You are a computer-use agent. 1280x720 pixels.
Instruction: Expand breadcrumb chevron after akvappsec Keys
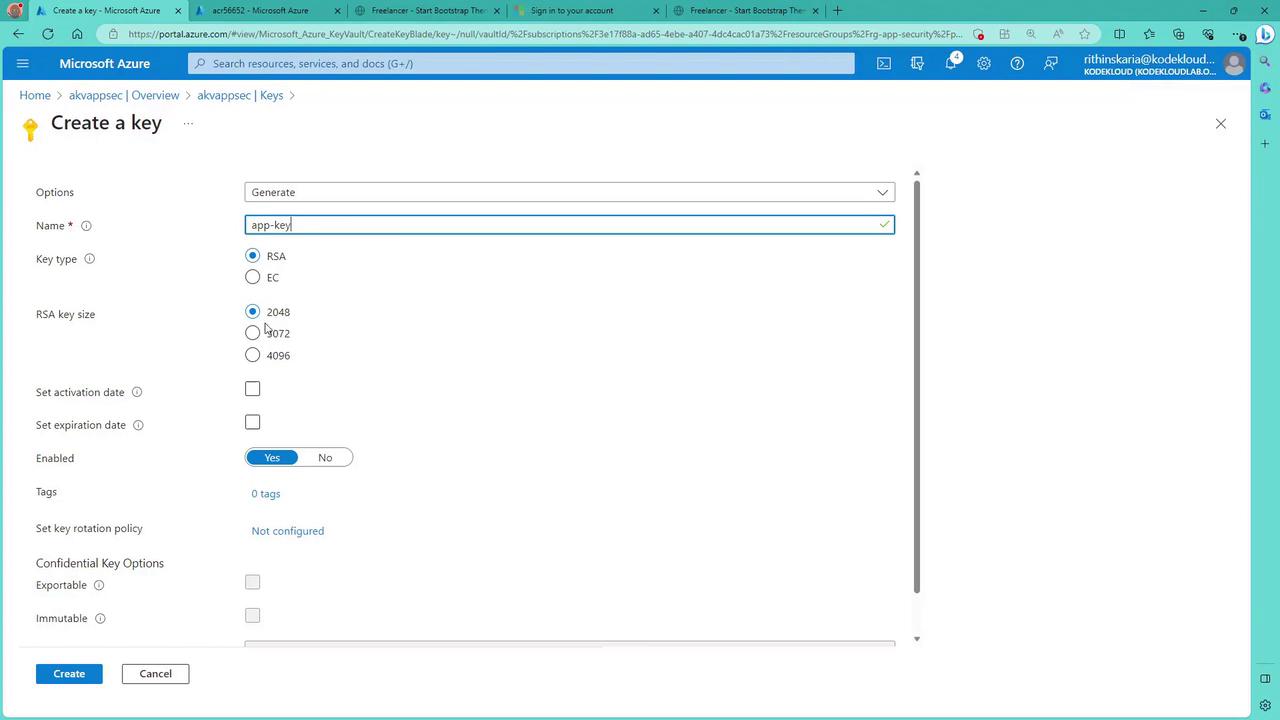pos(293,96)
